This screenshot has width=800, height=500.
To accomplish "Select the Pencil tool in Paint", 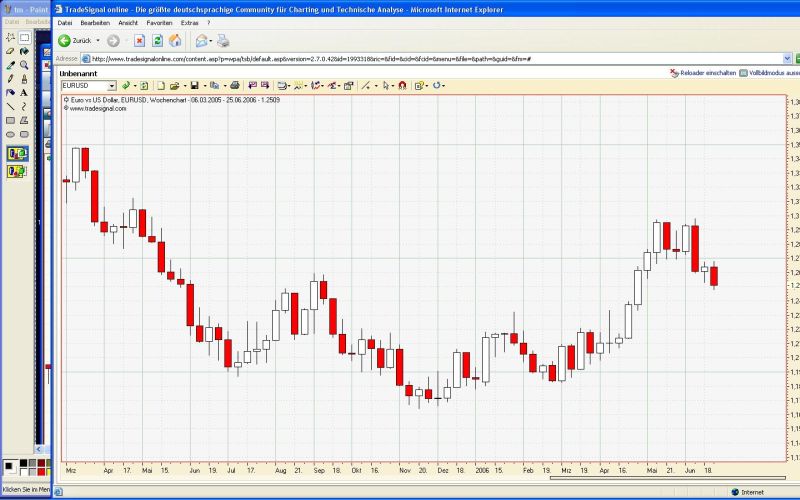I will pyautogui.click(x=10, y=79).
